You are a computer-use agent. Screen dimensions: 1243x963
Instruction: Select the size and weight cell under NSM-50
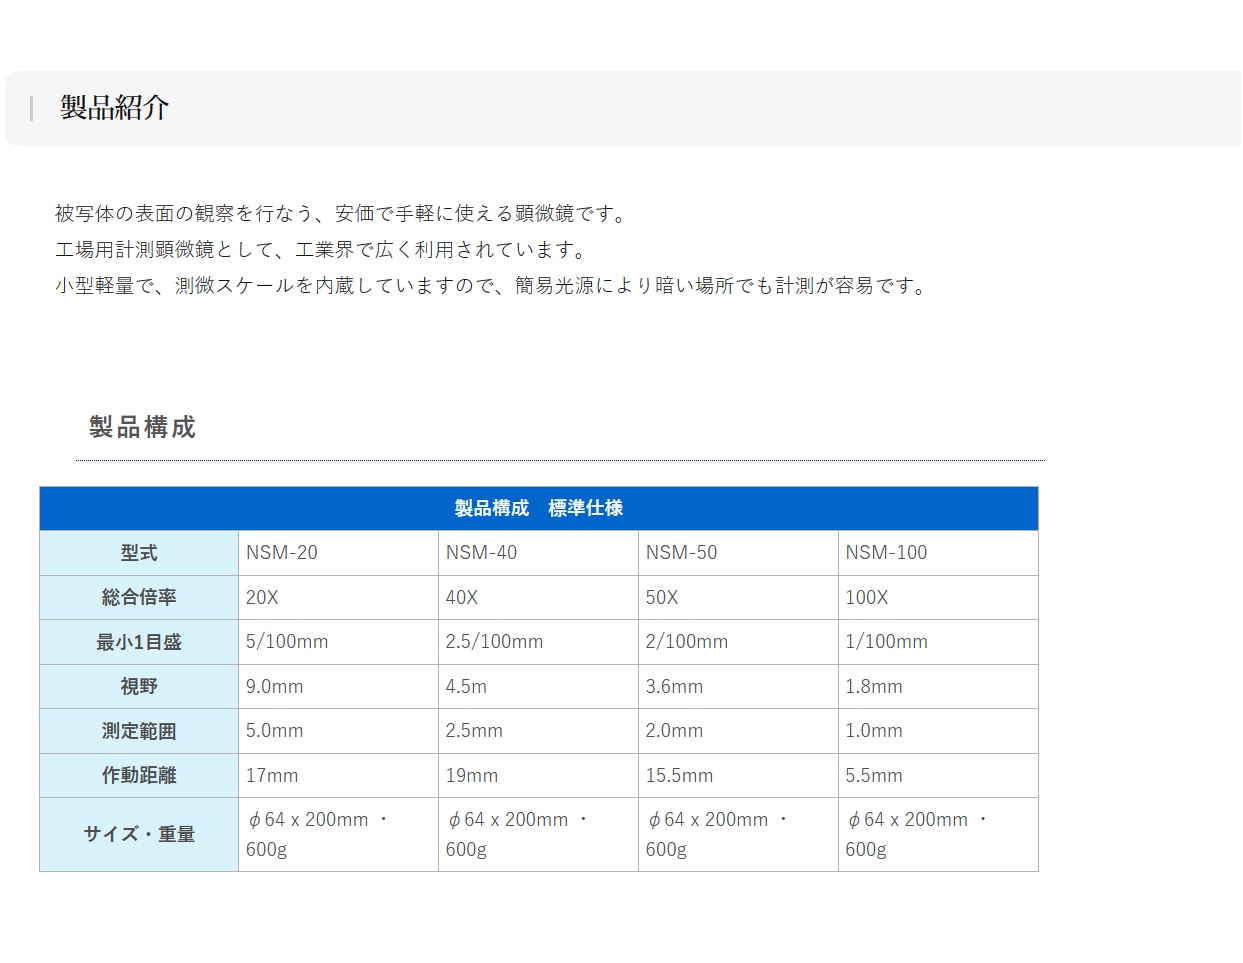[738, 835]
